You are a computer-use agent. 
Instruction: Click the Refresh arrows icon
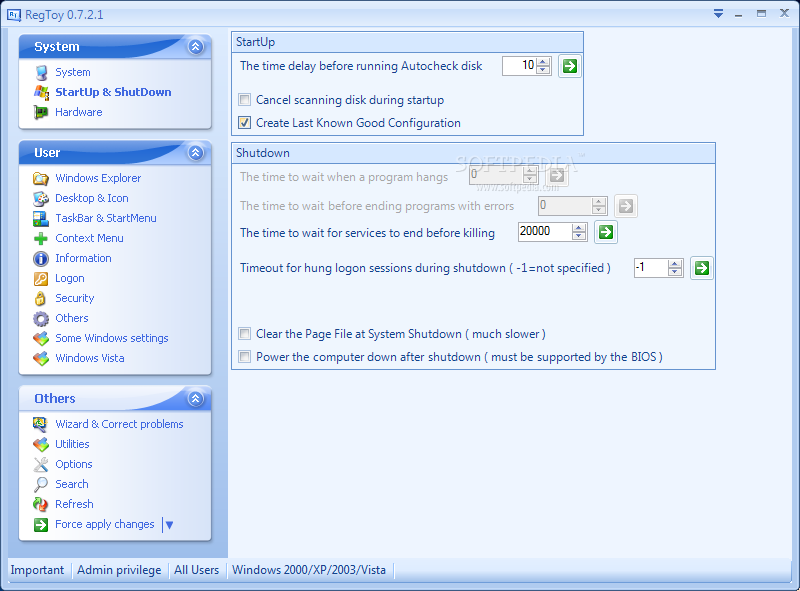[x=40, y=504]
